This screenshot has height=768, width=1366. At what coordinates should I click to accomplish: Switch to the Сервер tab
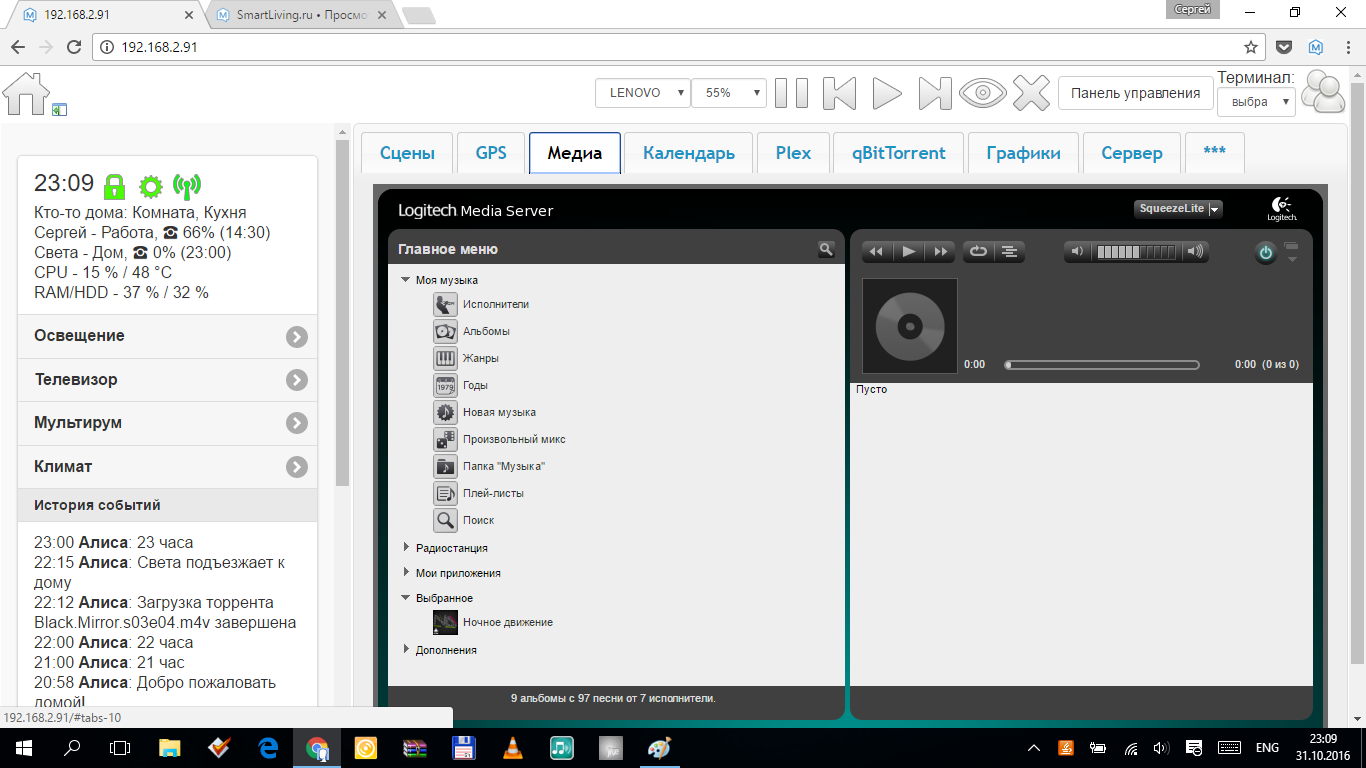tap(1132, 153)
